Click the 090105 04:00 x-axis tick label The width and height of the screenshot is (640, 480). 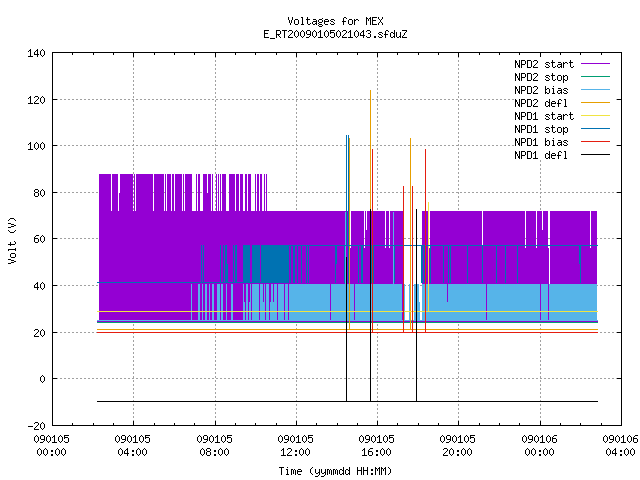[x=133, y=446]
